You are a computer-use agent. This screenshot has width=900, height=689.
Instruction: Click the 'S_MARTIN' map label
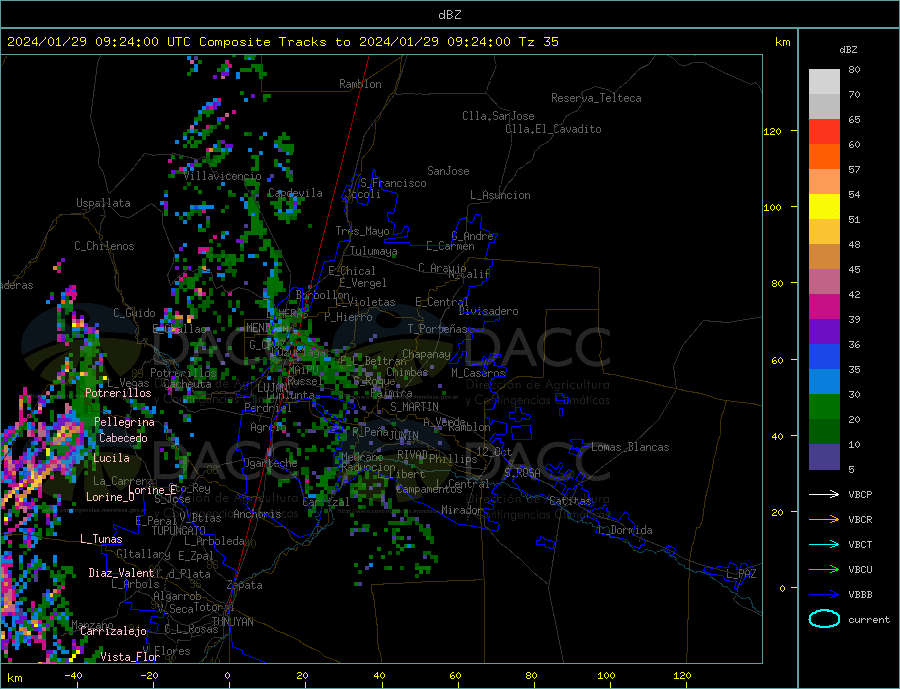[x=414, y=407]
